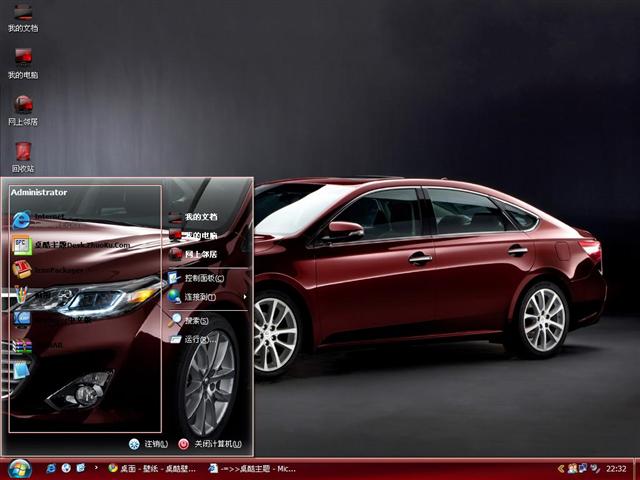Open 搜索(S) search entry

pos(189,320)
